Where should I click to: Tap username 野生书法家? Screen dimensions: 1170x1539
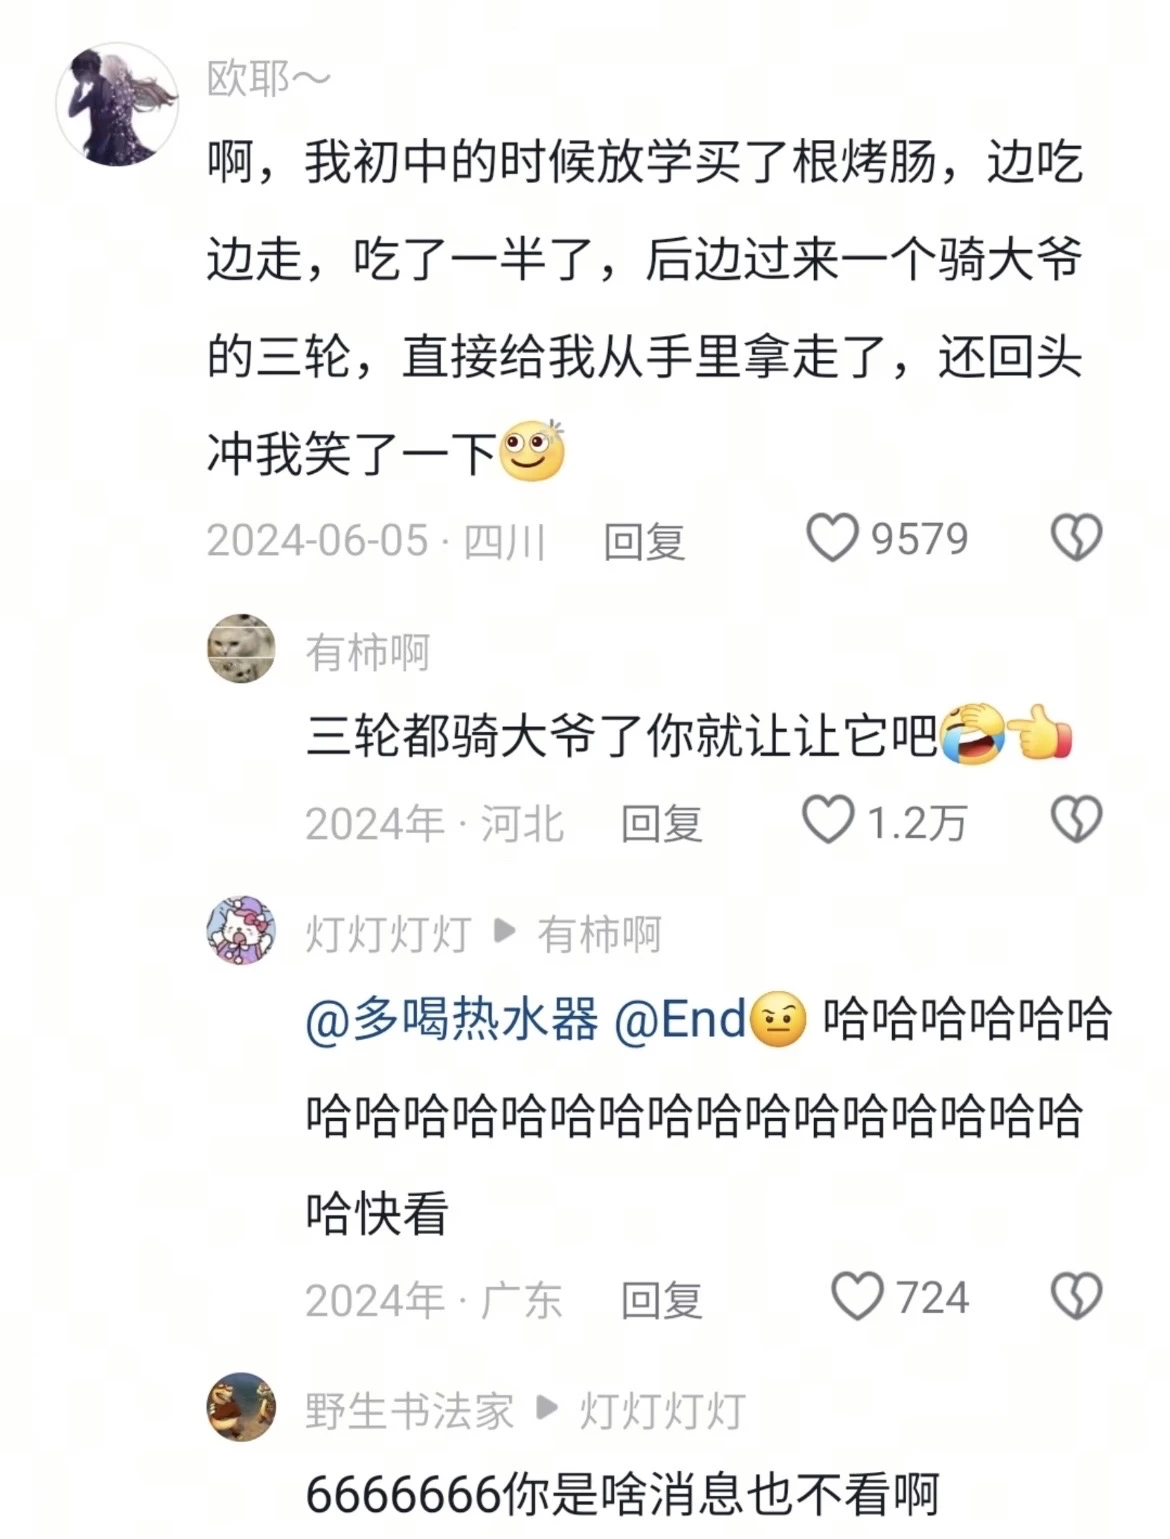coord(409,1411)
